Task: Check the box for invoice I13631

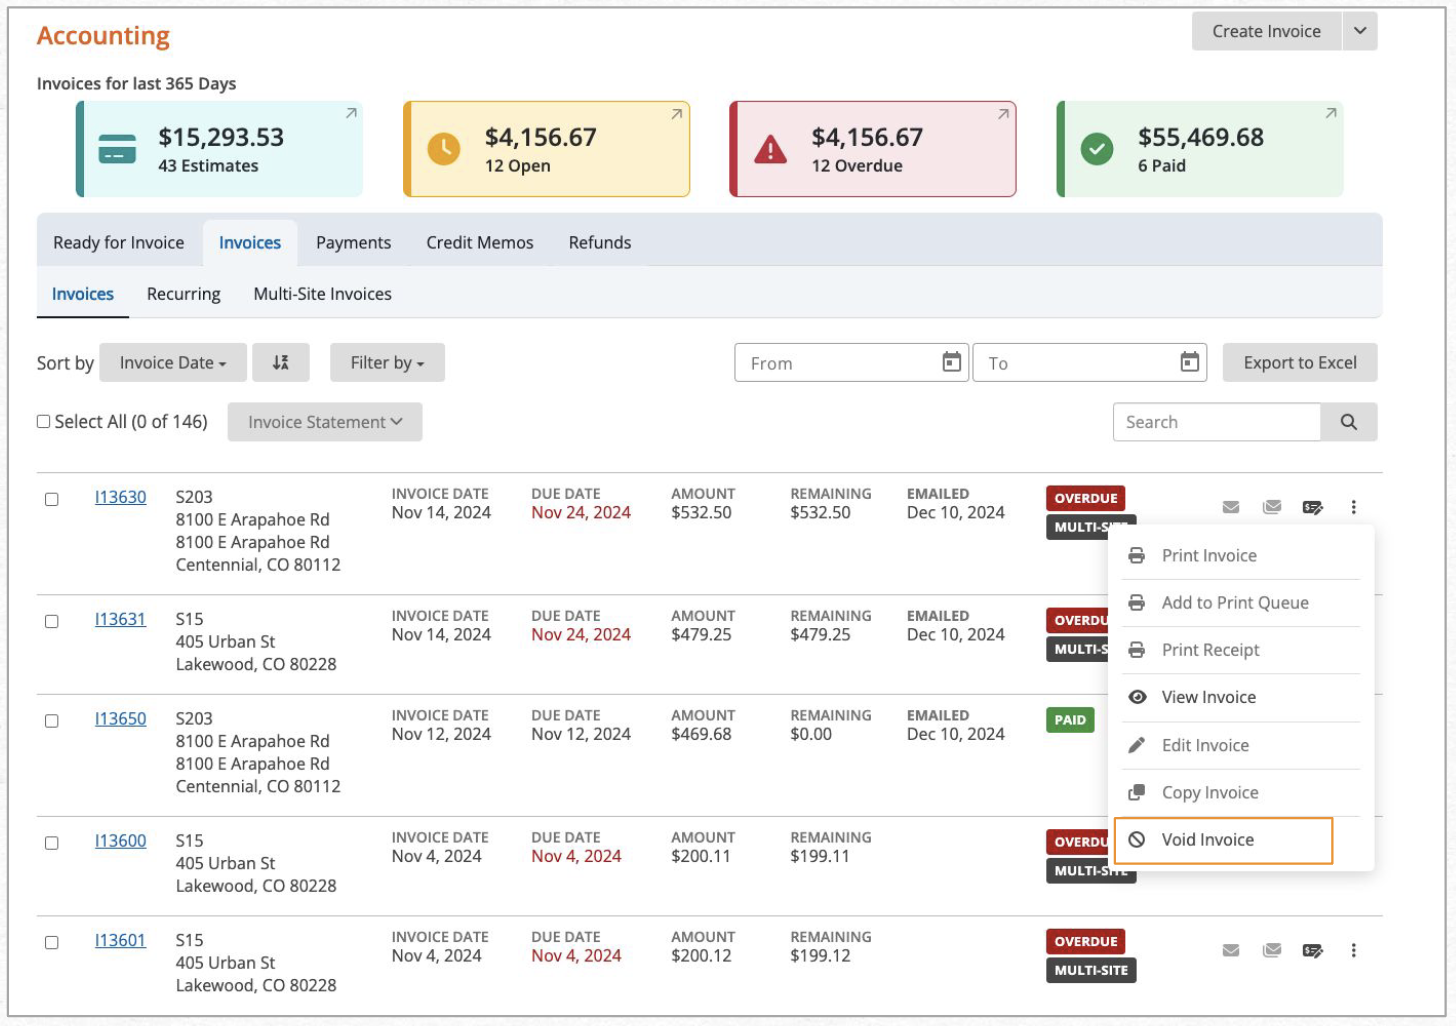Action: point(52,621)
